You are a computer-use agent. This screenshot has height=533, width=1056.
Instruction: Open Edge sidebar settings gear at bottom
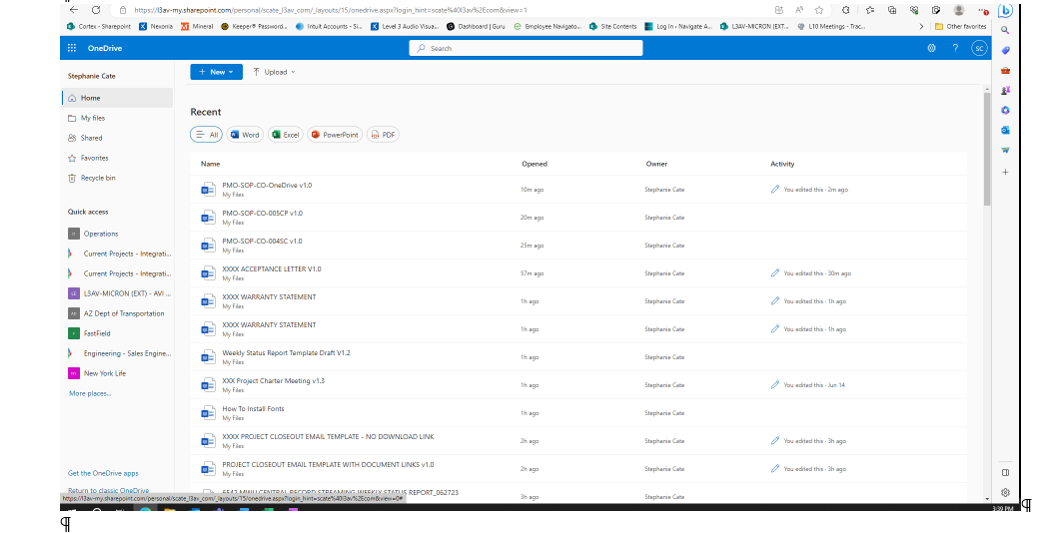pos(1005,493)
